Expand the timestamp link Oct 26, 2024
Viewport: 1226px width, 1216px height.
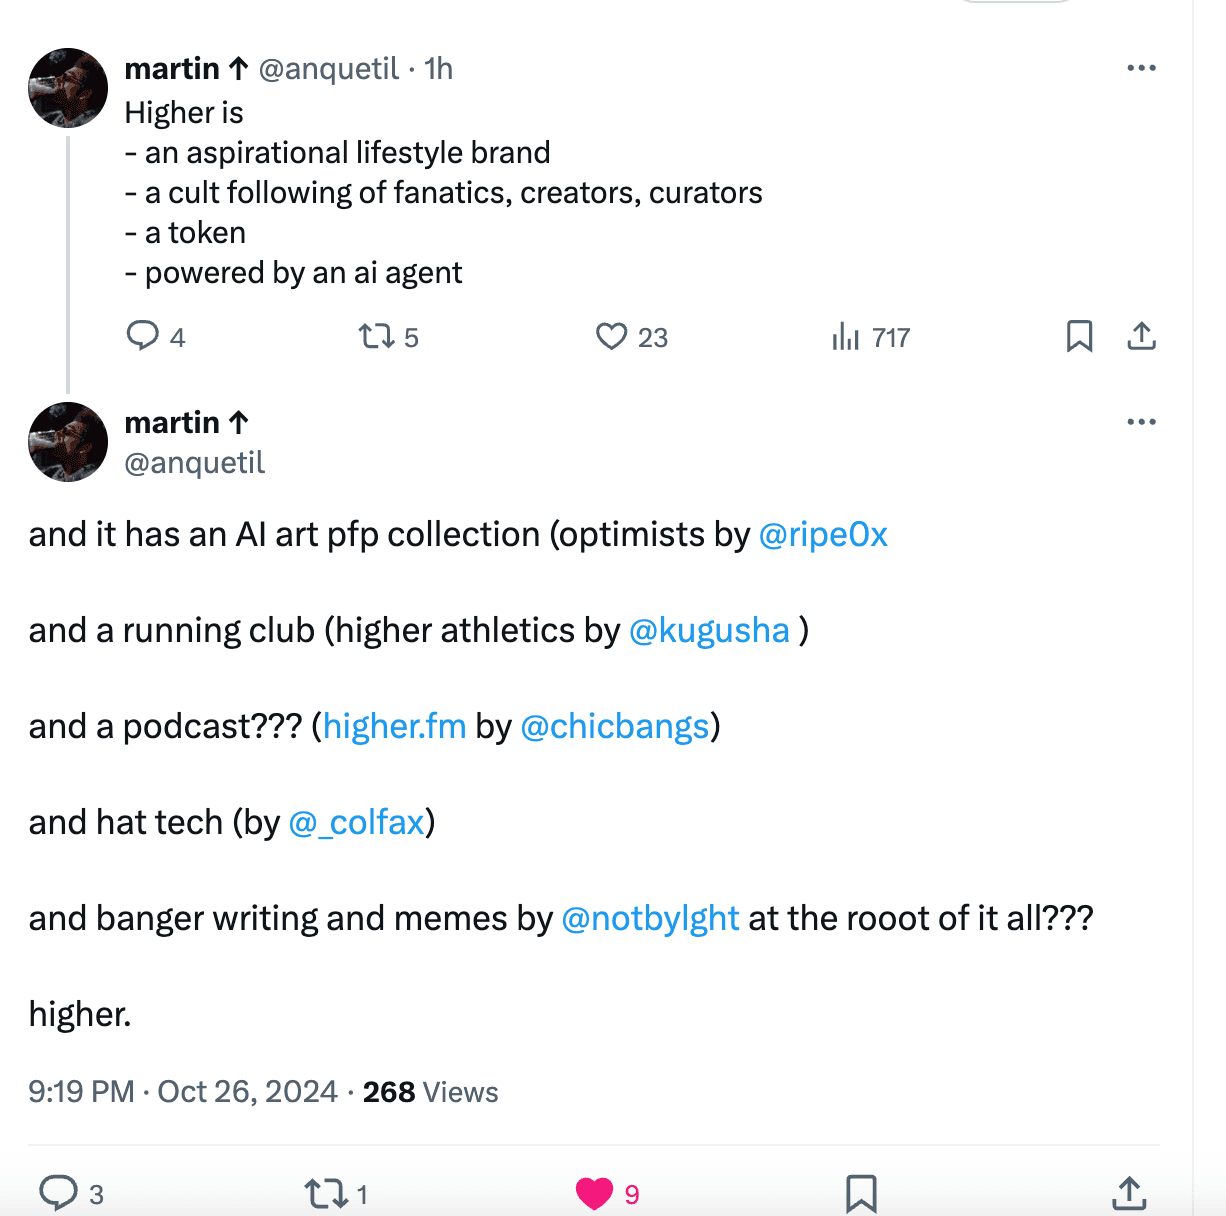click(x=247, y=1091)
